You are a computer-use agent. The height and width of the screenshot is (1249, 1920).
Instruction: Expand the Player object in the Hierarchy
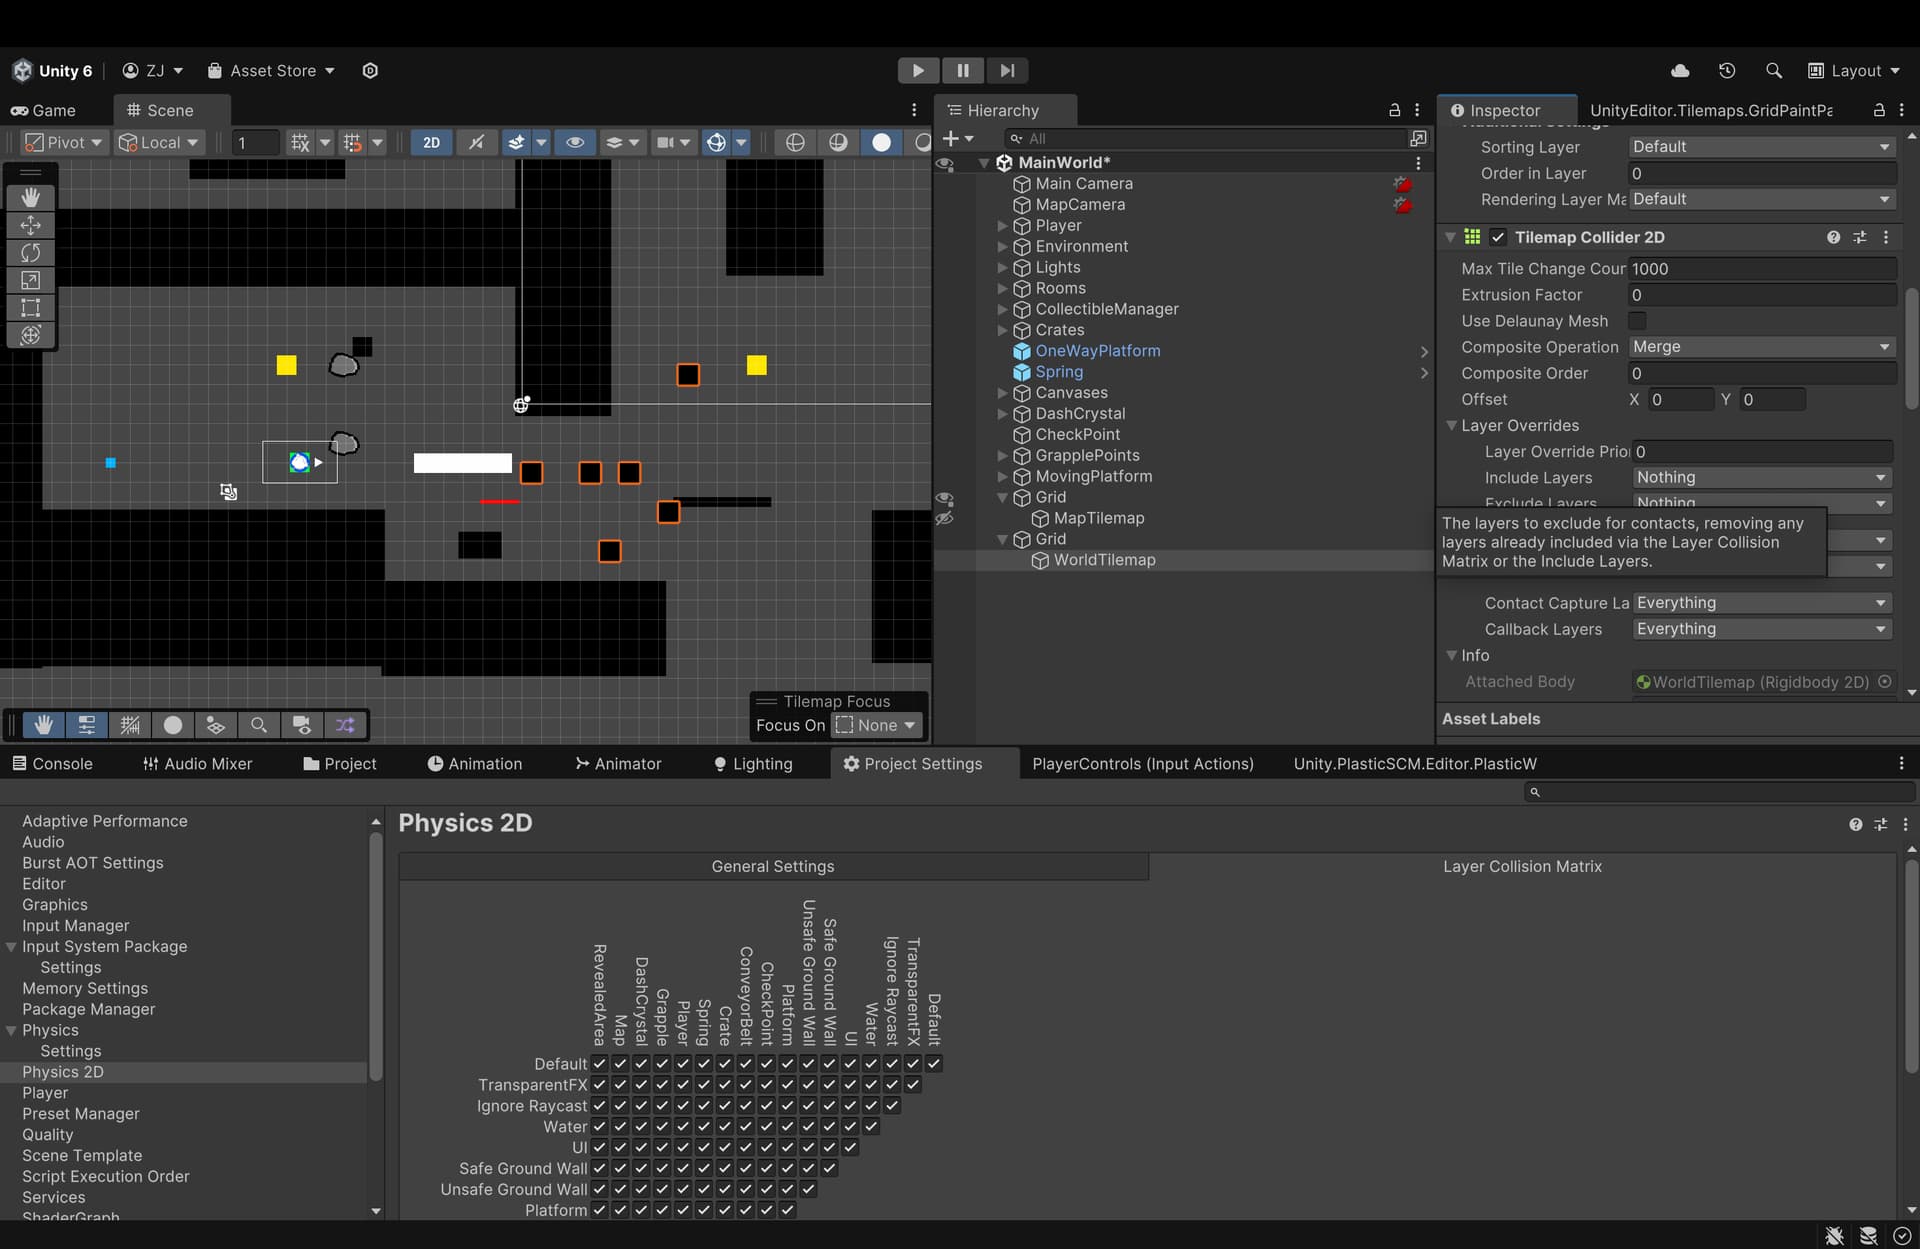click(x=1001, y=226)
